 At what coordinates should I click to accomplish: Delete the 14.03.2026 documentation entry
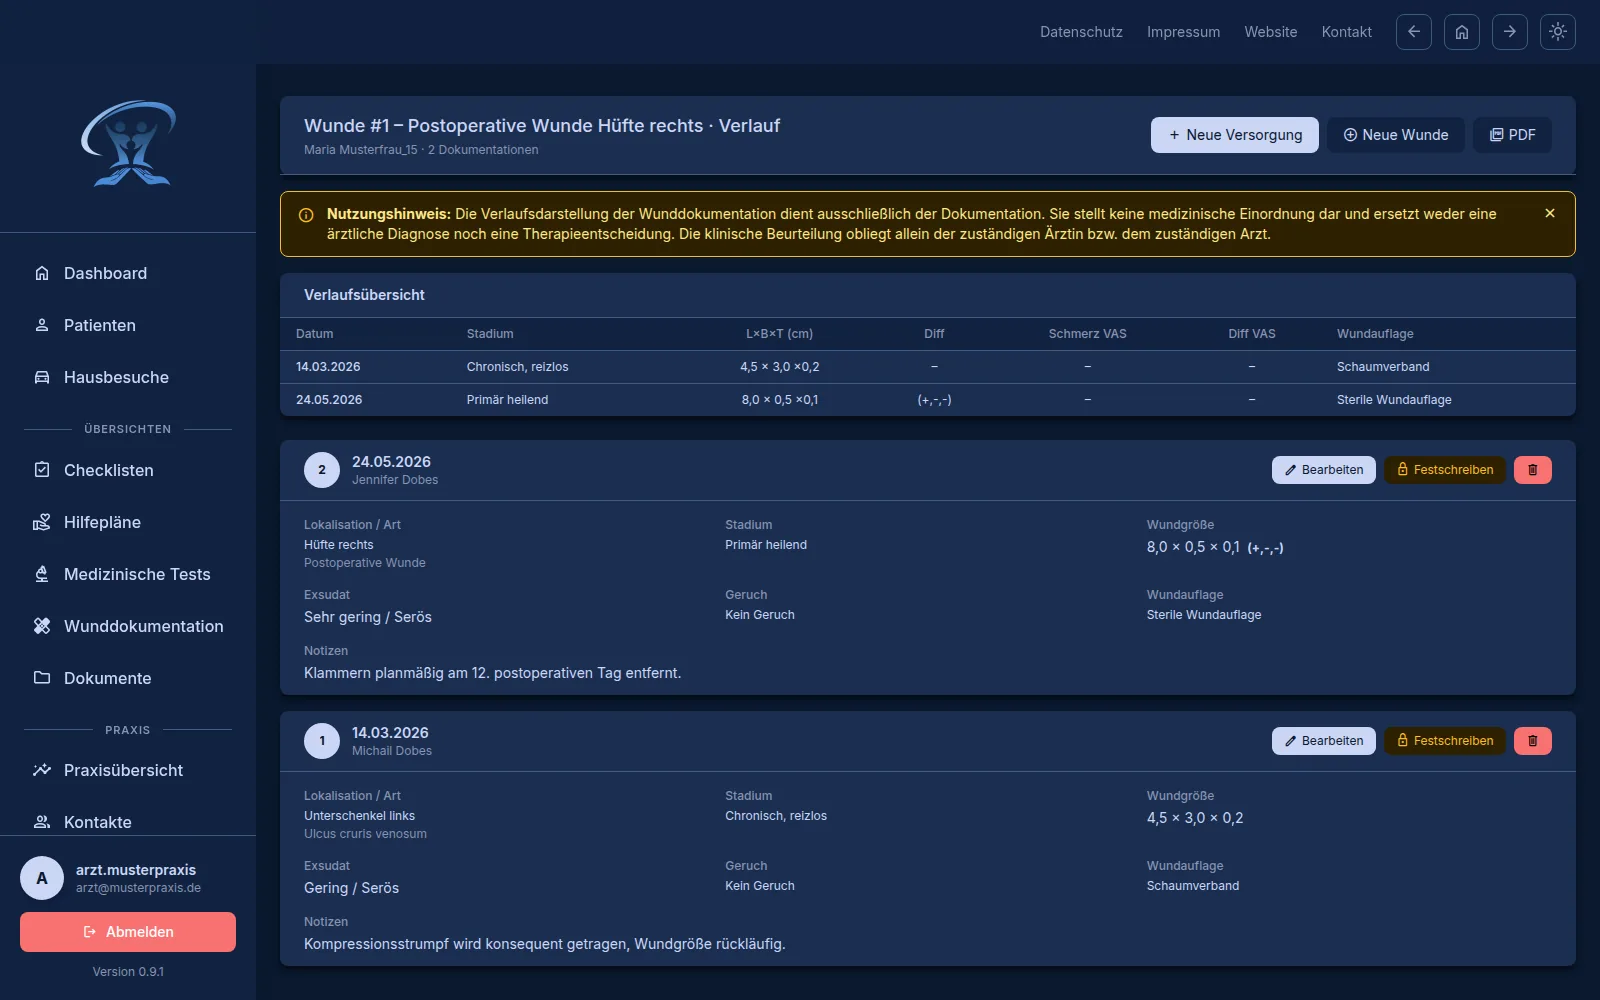1533,741
